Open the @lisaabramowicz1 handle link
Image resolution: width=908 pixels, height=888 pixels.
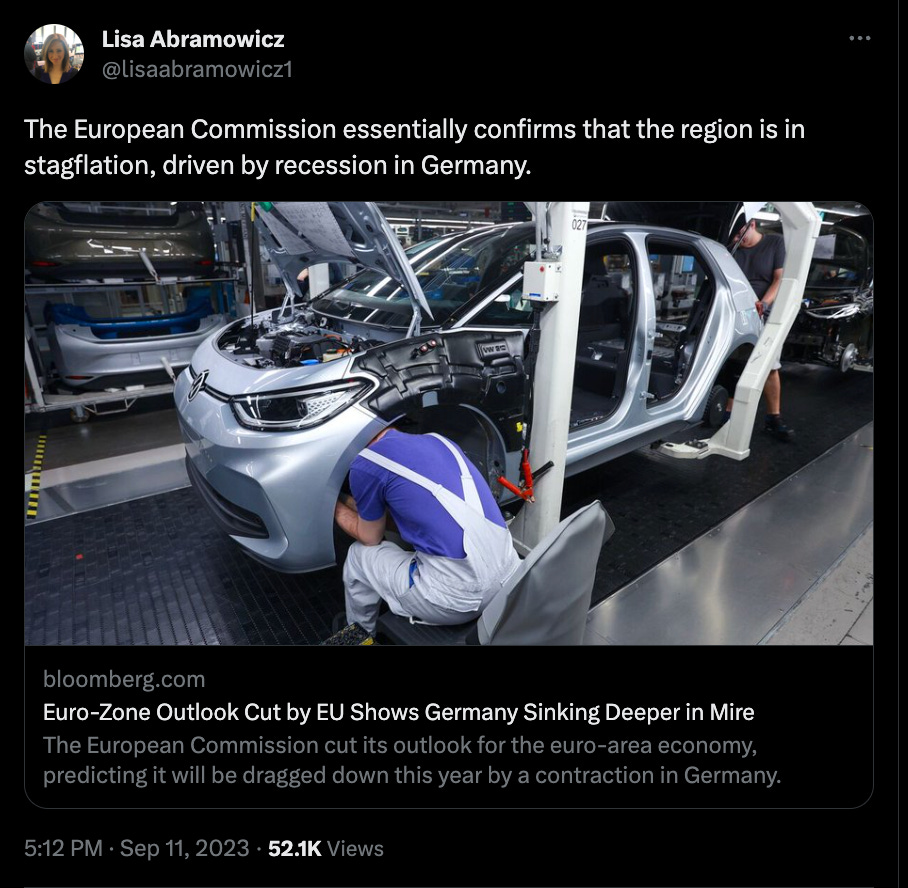point(197,70)
